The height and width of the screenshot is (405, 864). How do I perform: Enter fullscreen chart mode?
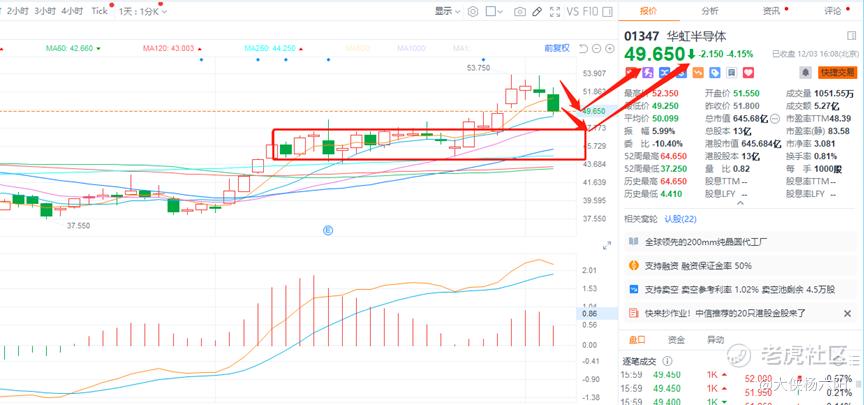click(554, 12)
